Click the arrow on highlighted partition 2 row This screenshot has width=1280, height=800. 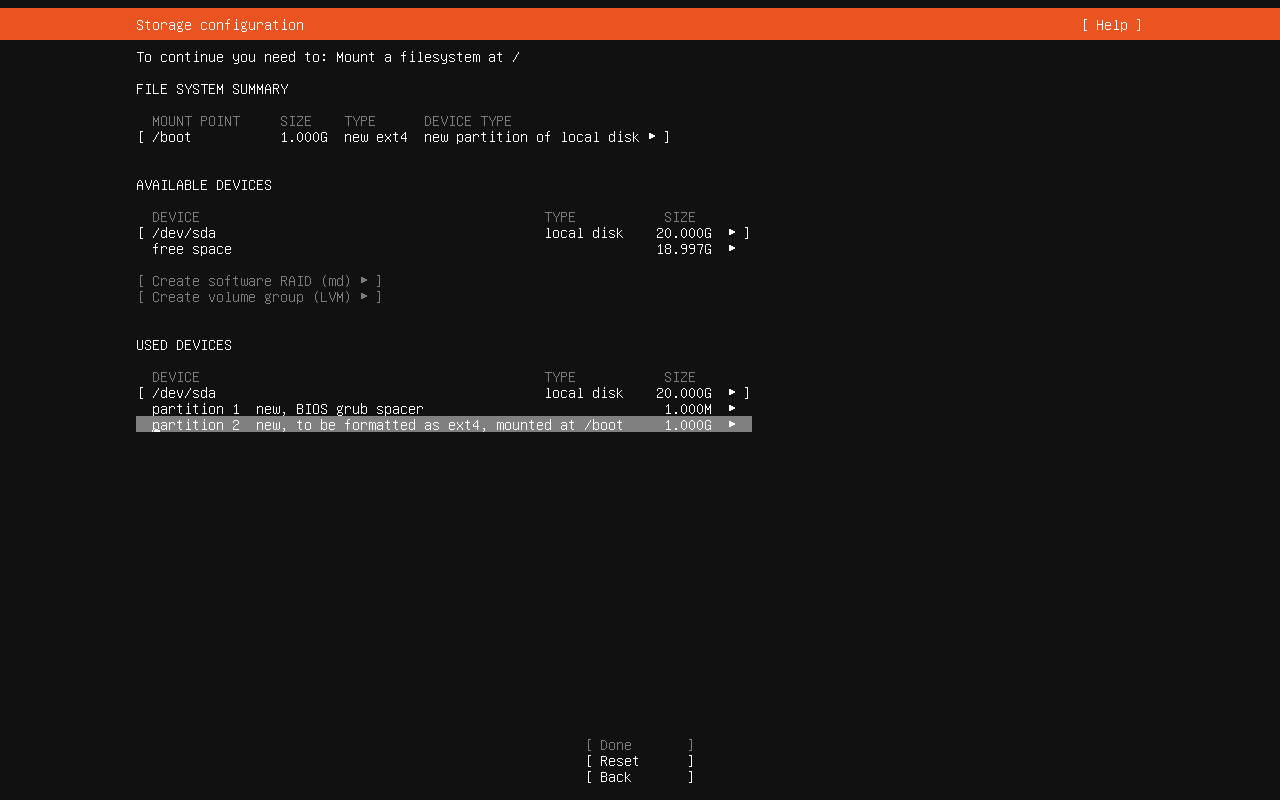pyautogui.click(x=732, y=425)
